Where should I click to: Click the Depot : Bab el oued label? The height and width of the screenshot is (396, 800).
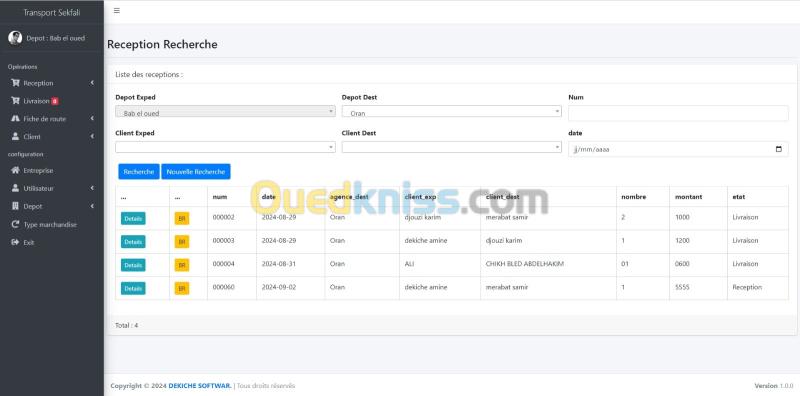tap(56, 38)
